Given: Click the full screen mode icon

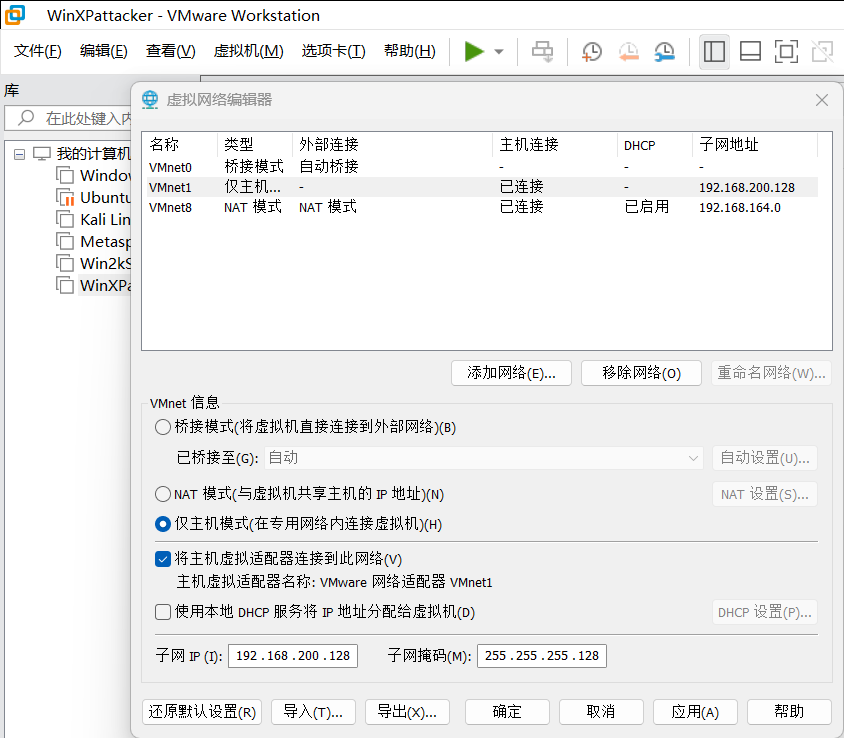Looking at the screenshot, I should tap(786, 52).
